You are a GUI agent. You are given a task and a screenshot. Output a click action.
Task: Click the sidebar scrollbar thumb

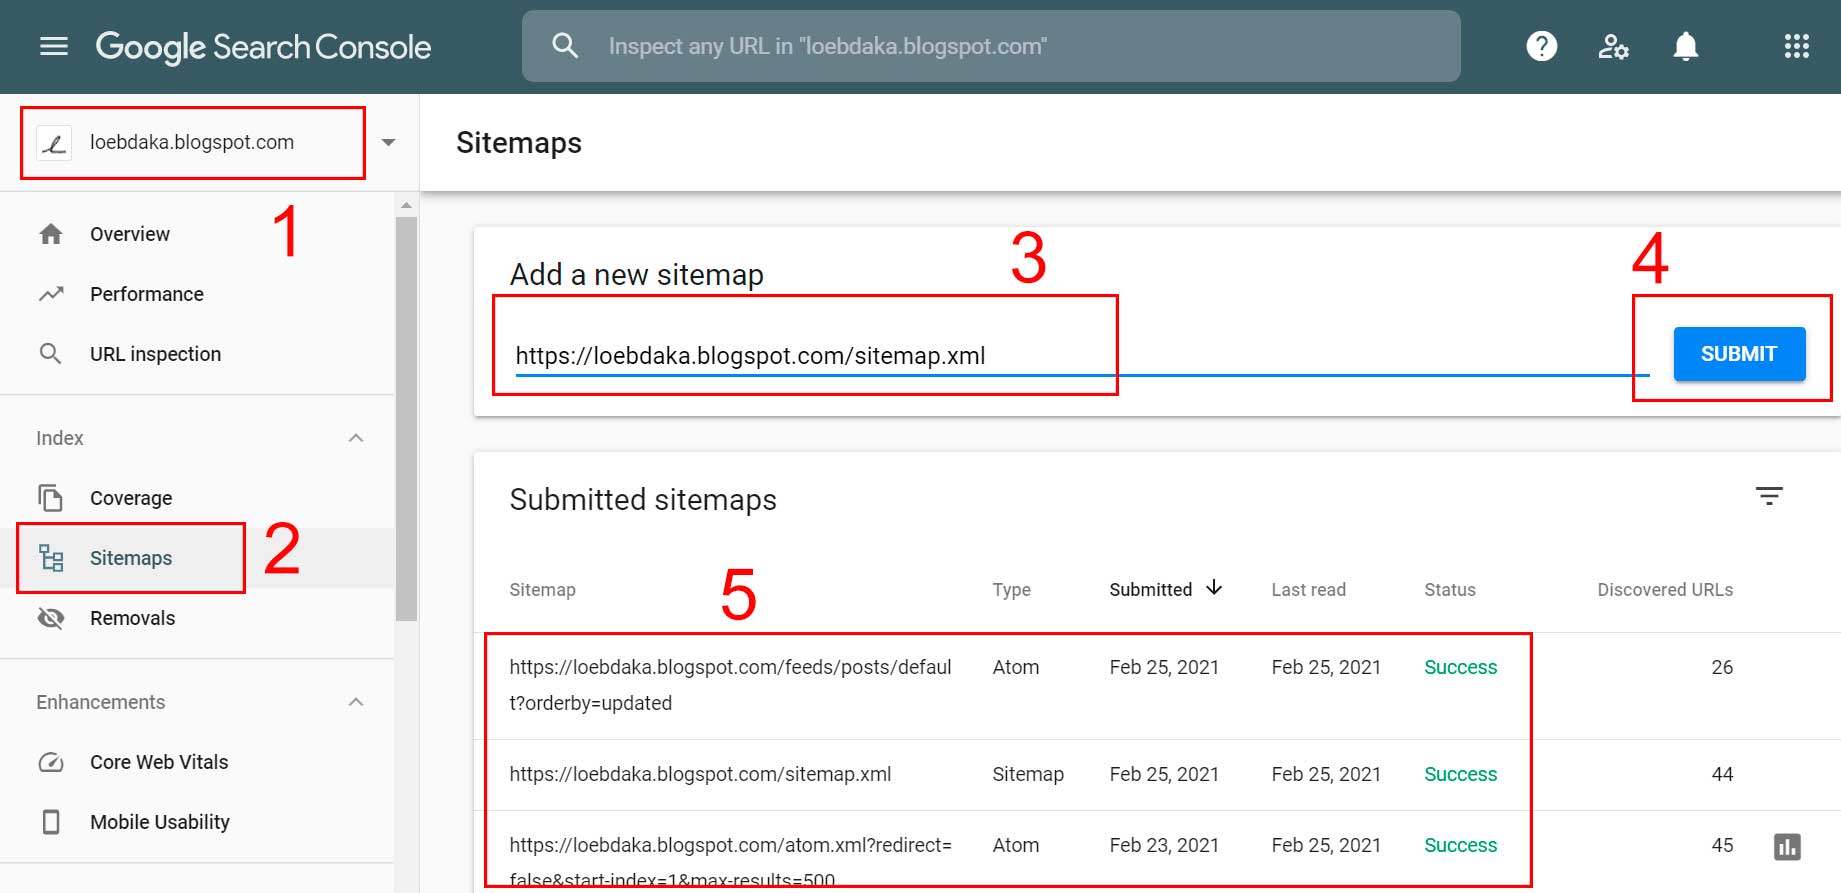click(x=406, y=418)
